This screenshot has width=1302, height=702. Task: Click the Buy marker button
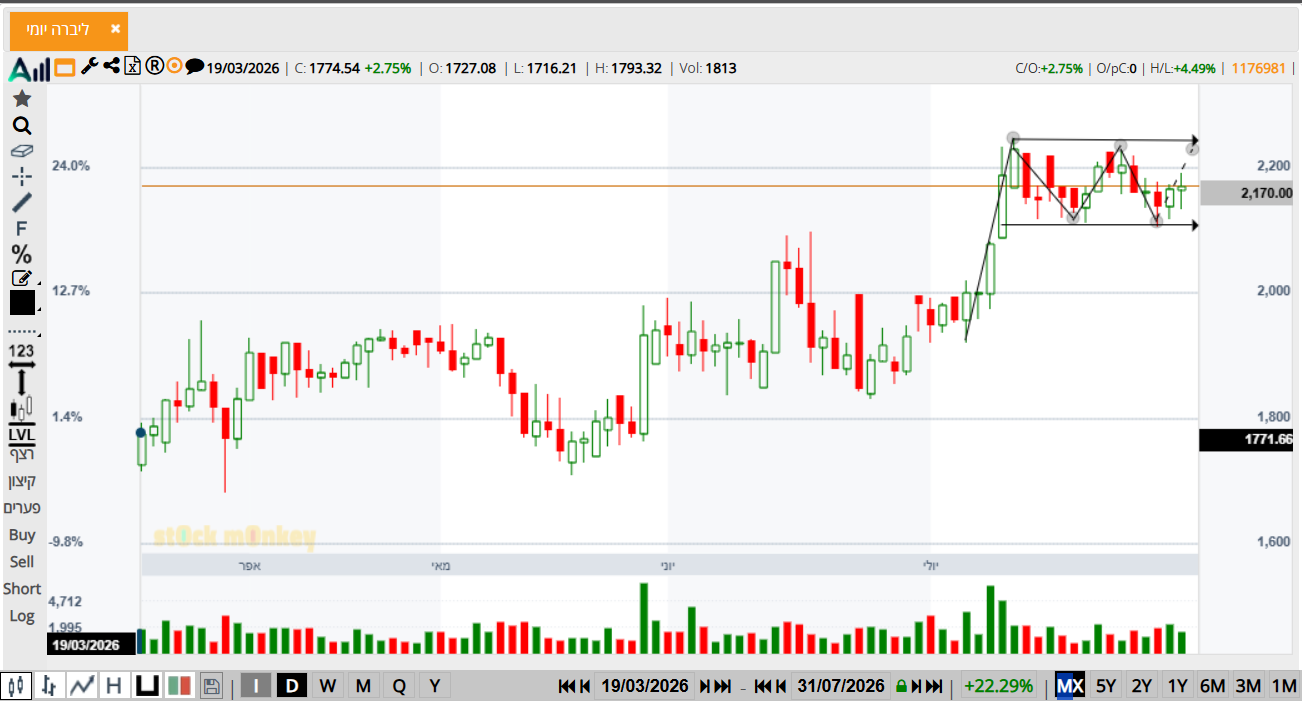click(22, 535)
